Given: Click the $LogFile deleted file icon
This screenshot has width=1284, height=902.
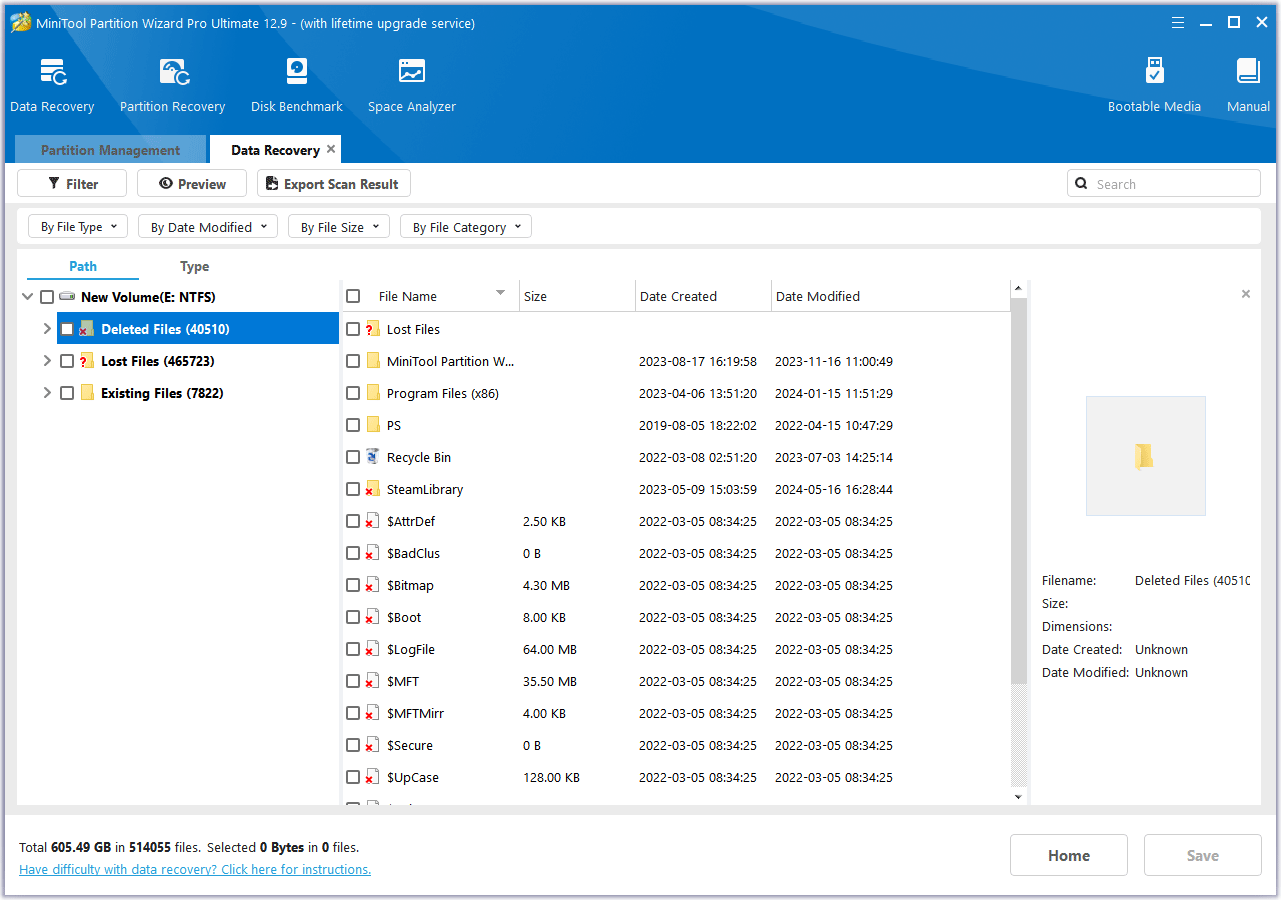Looking at the screenshot, I should pyautogui.click(x=372, y=649).
